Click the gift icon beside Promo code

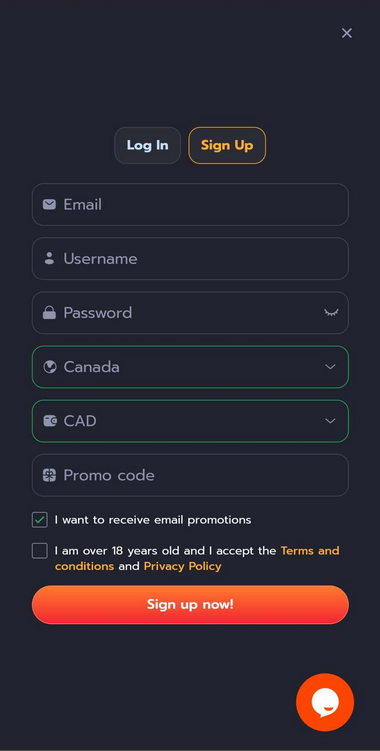click(49, 475)
